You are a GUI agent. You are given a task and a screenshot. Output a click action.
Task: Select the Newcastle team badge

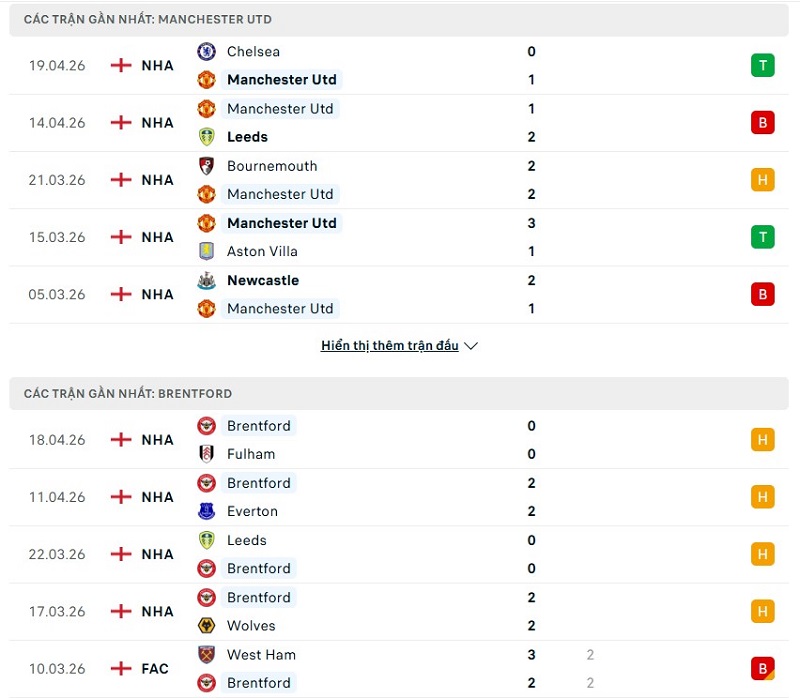click(207, 280)
